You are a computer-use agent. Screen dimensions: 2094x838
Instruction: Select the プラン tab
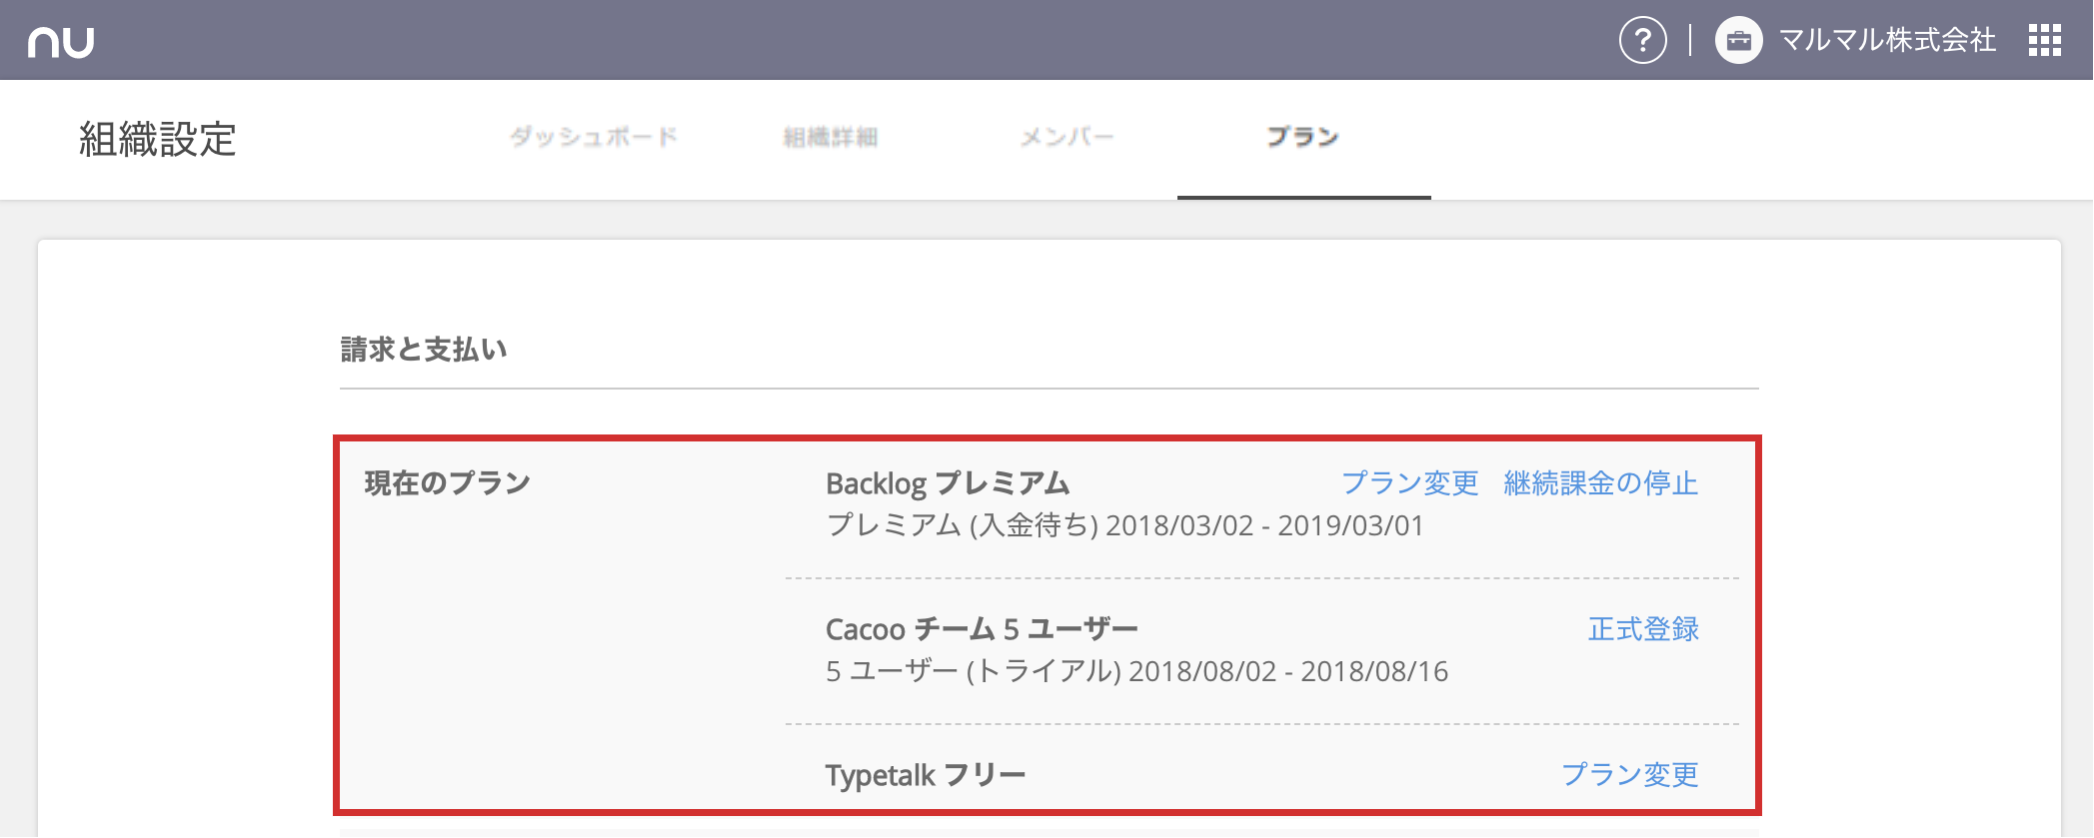coord(1303,137)
